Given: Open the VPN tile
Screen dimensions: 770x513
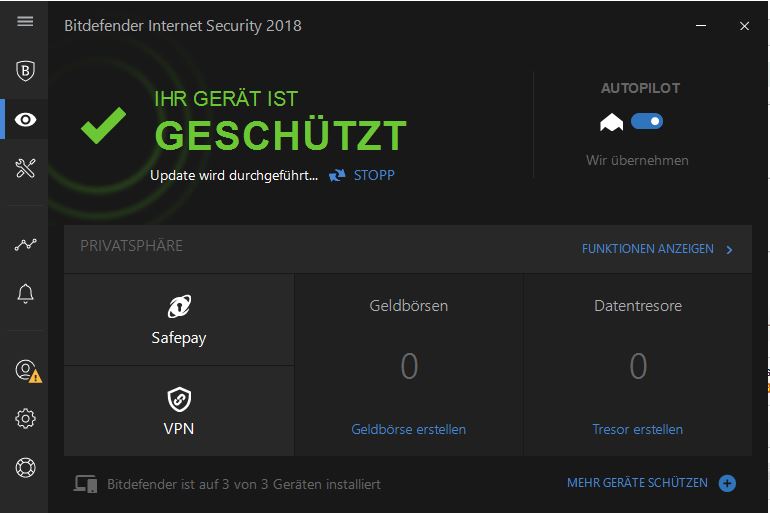Looking at the screenshot, I should (179, 411).
